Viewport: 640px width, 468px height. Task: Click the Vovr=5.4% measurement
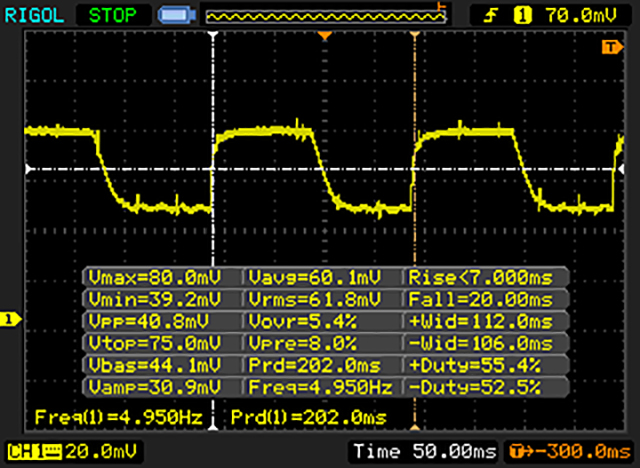(x=302, y=322)
